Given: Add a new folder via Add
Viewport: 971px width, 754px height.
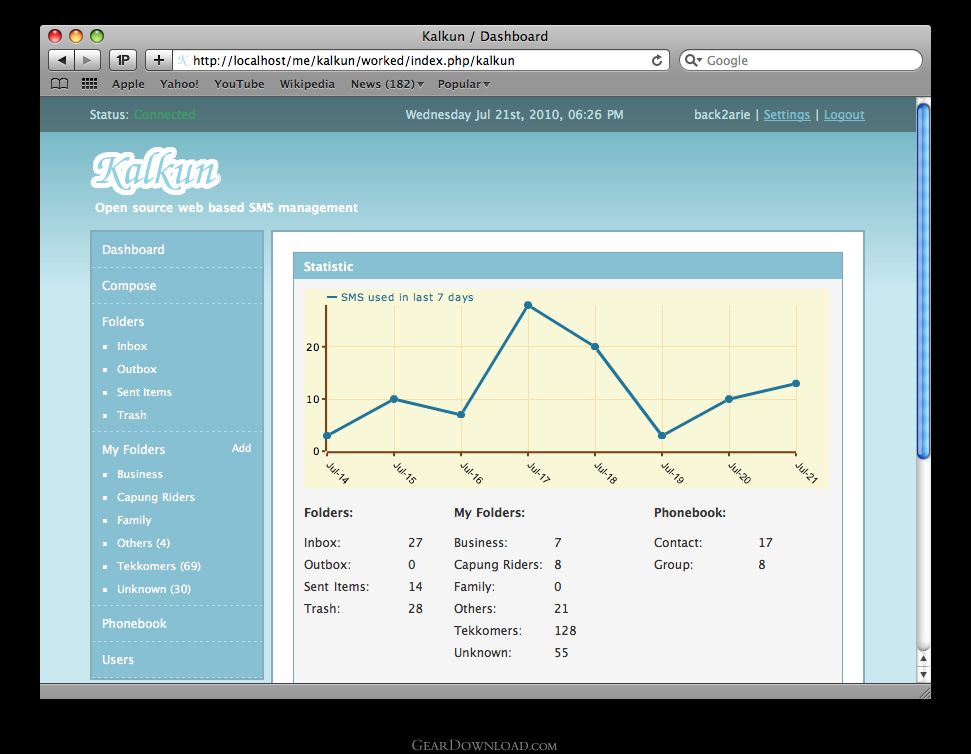Looking at the screenshot, I should pos(242,448).
